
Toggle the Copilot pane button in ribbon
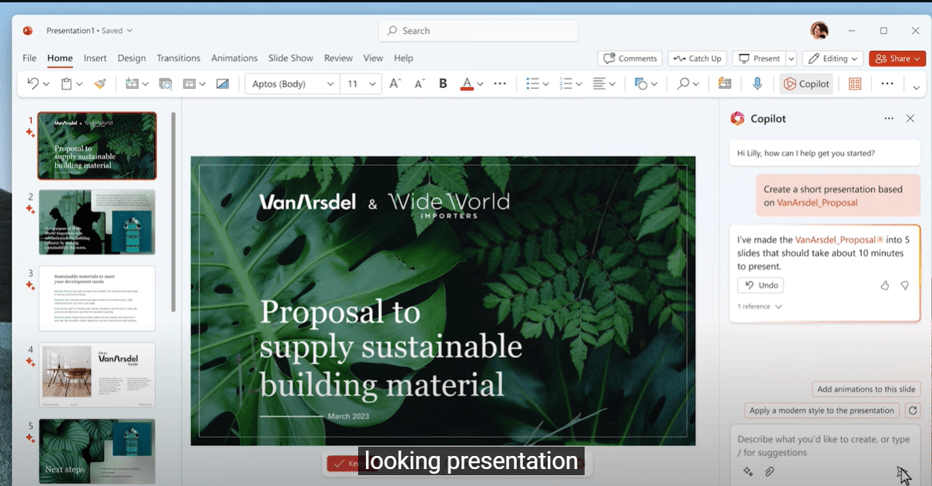(x=806, y=84)
